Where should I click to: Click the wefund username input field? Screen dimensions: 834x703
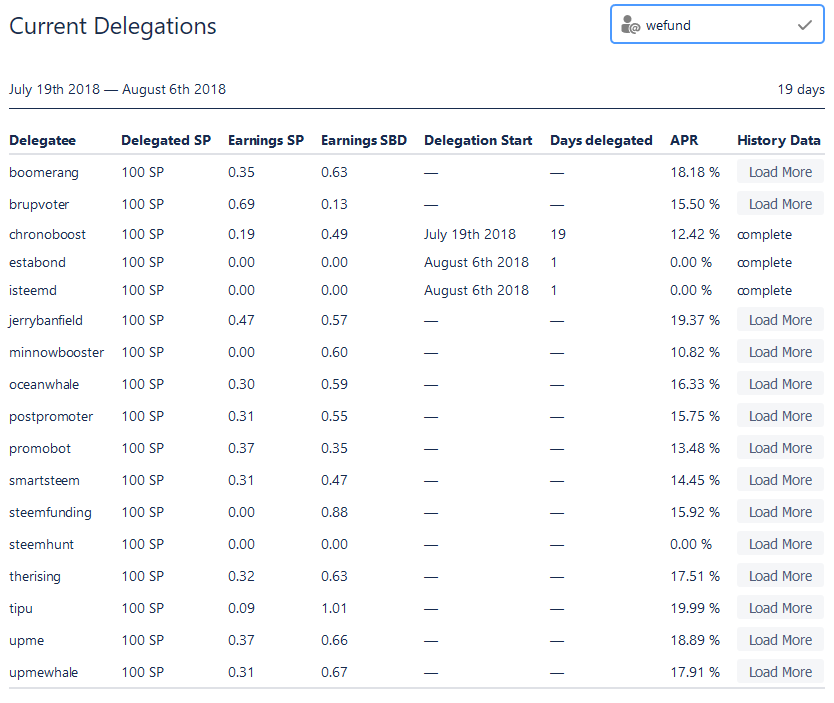click(x=715, y=26)
